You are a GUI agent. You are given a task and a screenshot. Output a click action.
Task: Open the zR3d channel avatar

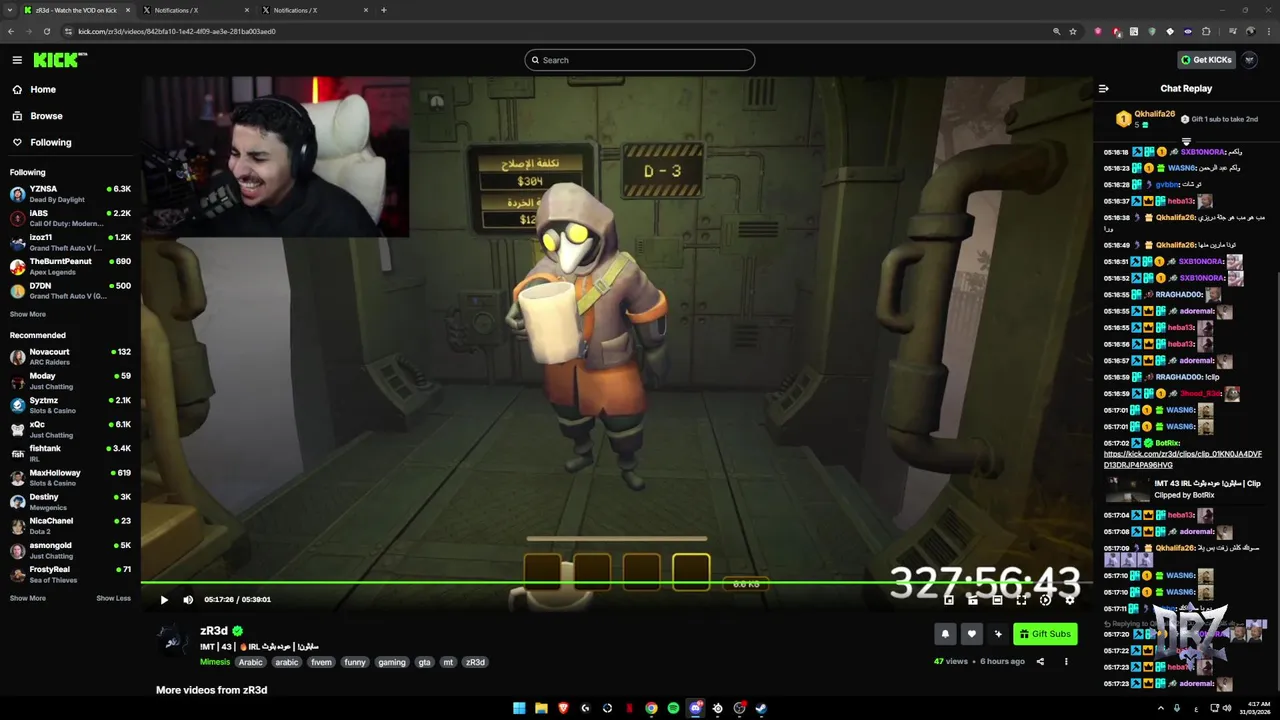[172, 639]
